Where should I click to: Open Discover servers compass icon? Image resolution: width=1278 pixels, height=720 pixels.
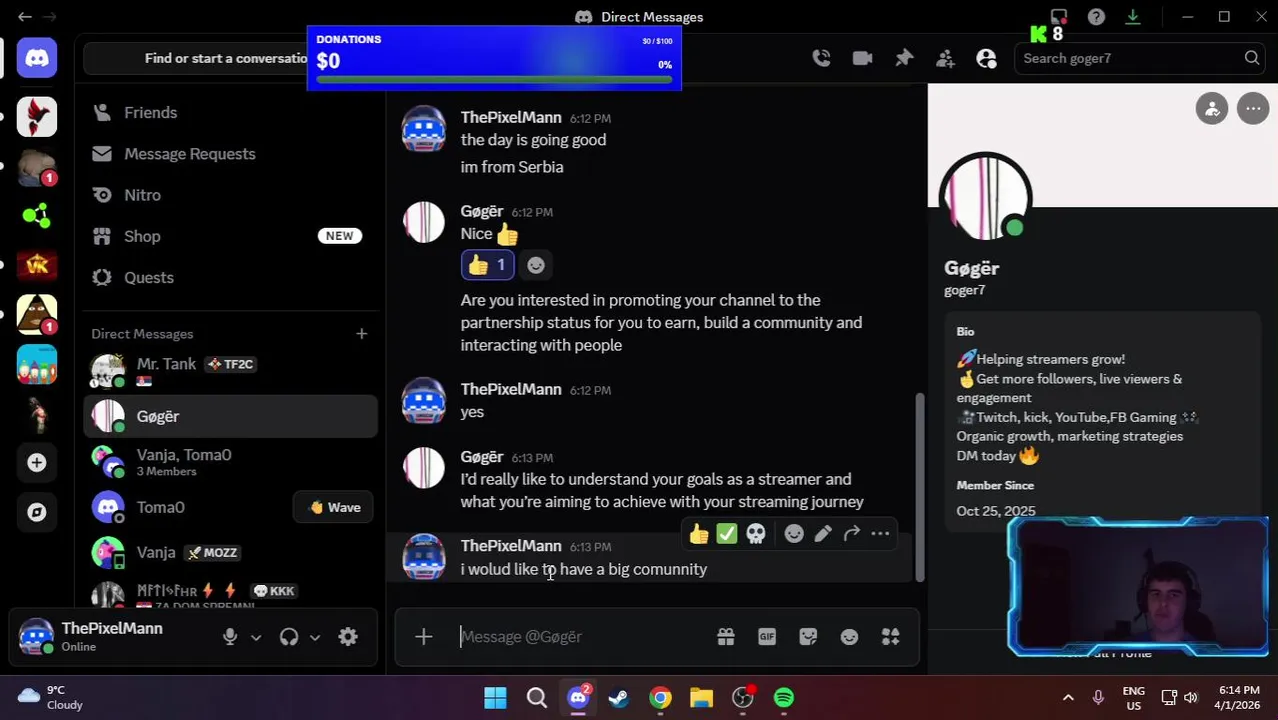[37, 512]
